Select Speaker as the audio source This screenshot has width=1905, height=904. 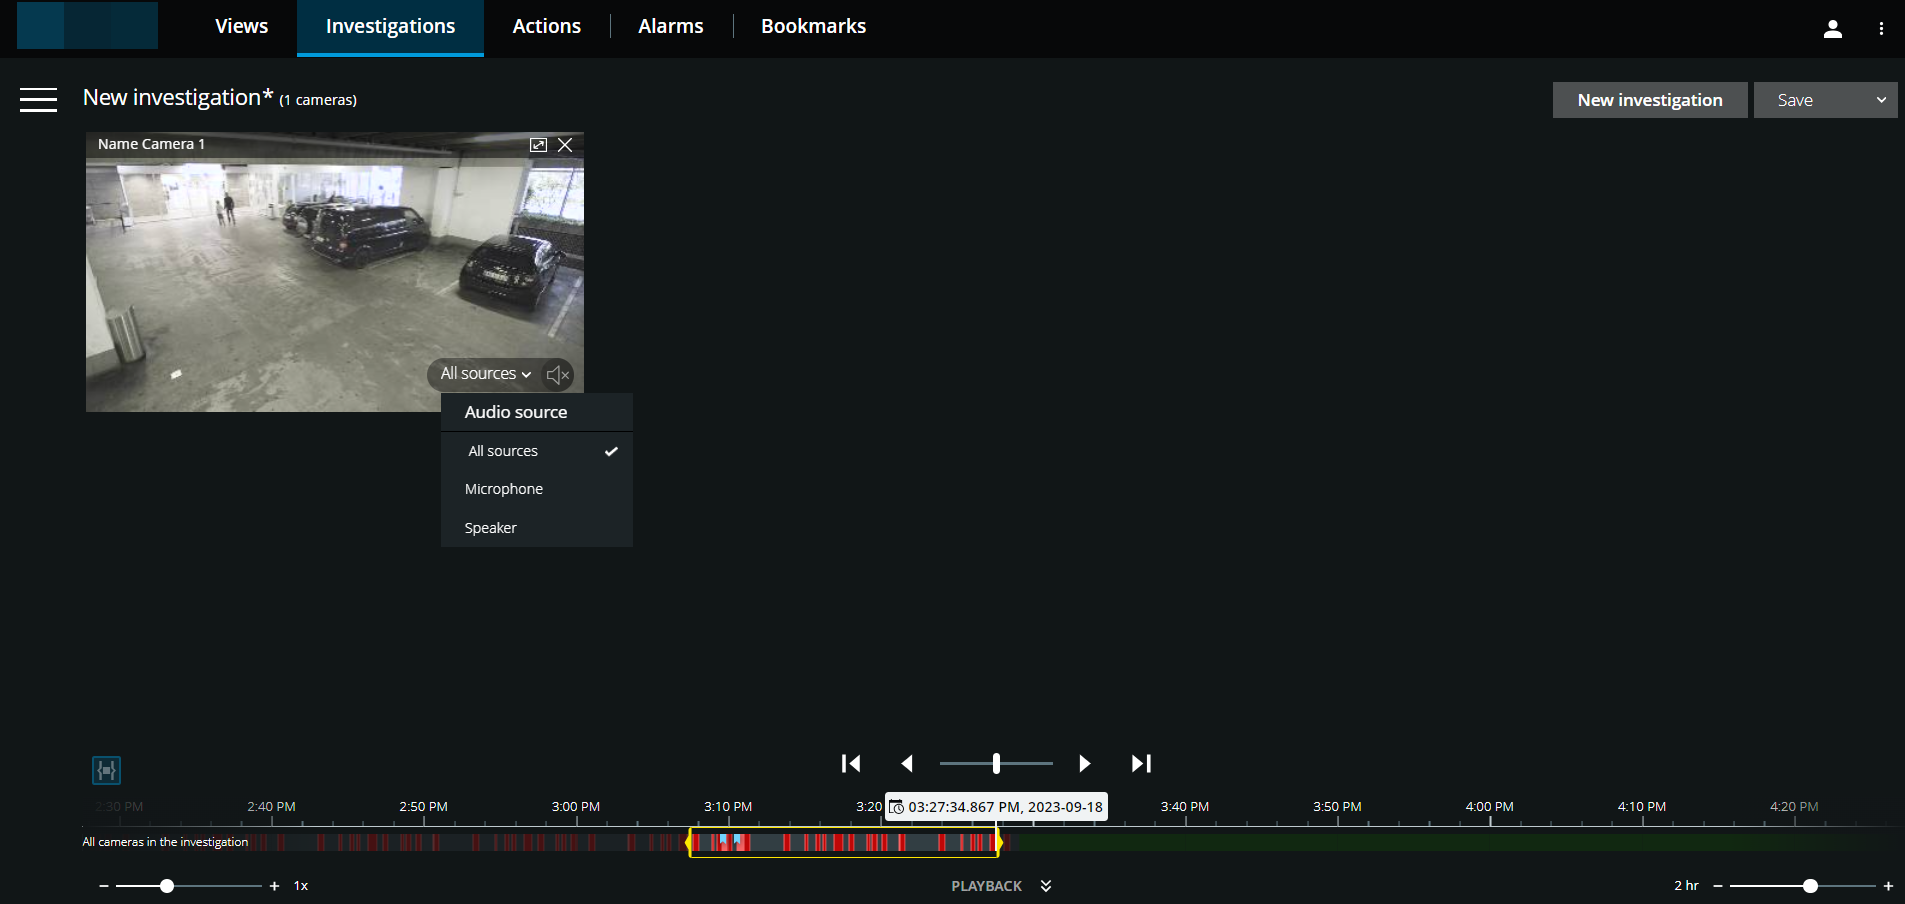click(x=490, y=527)
